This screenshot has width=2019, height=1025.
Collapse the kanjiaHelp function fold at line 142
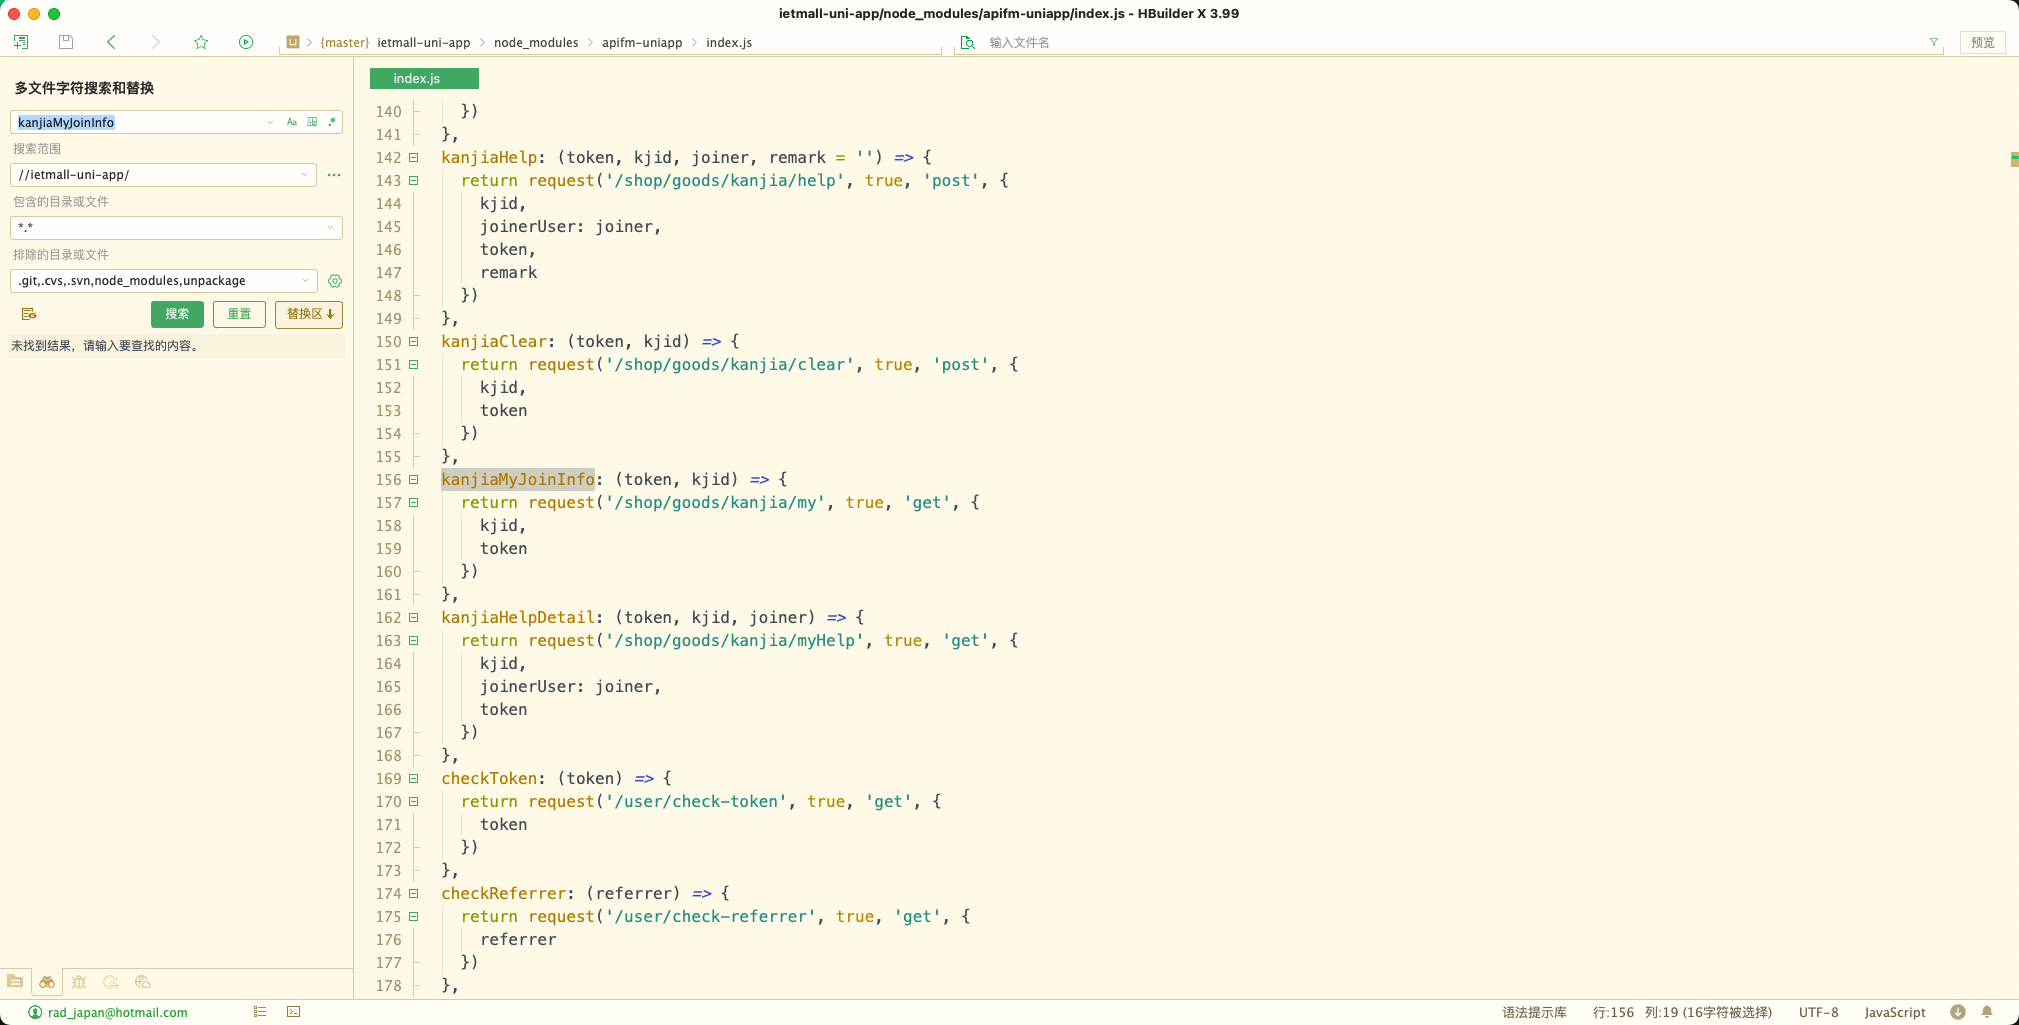pos(413,158)
